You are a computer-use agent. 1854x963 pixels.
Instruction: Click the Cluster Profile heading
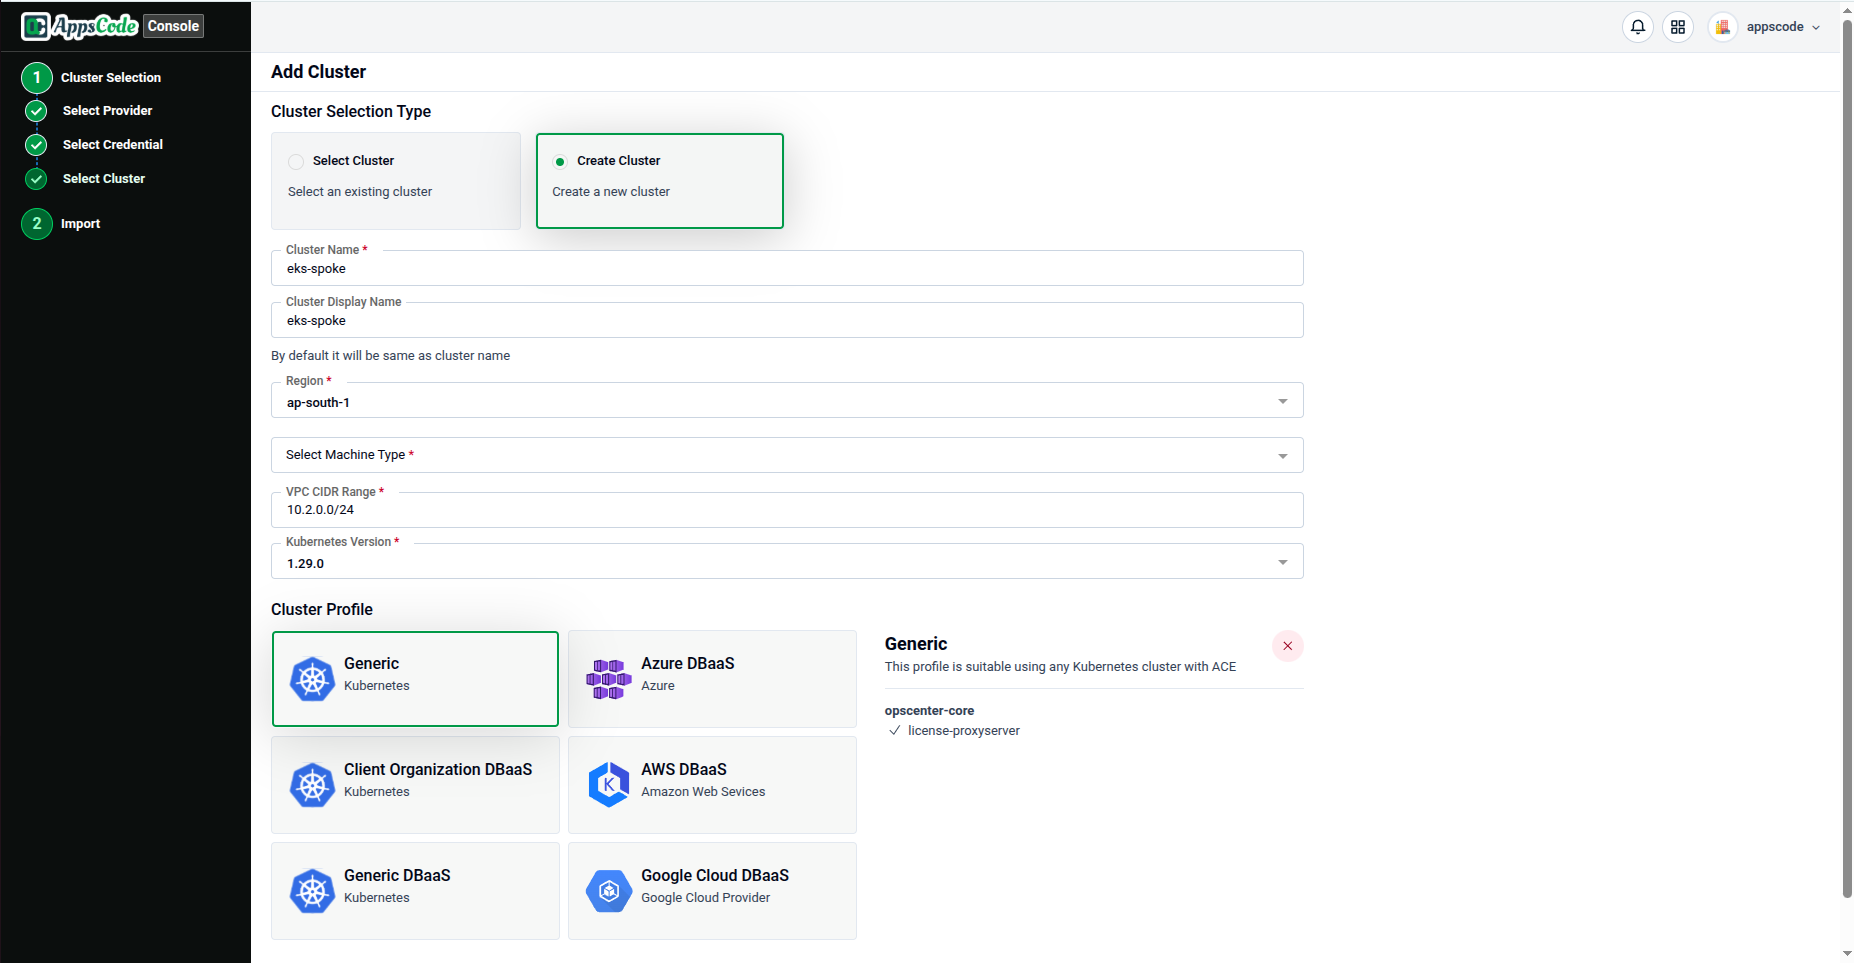[322, 609]
